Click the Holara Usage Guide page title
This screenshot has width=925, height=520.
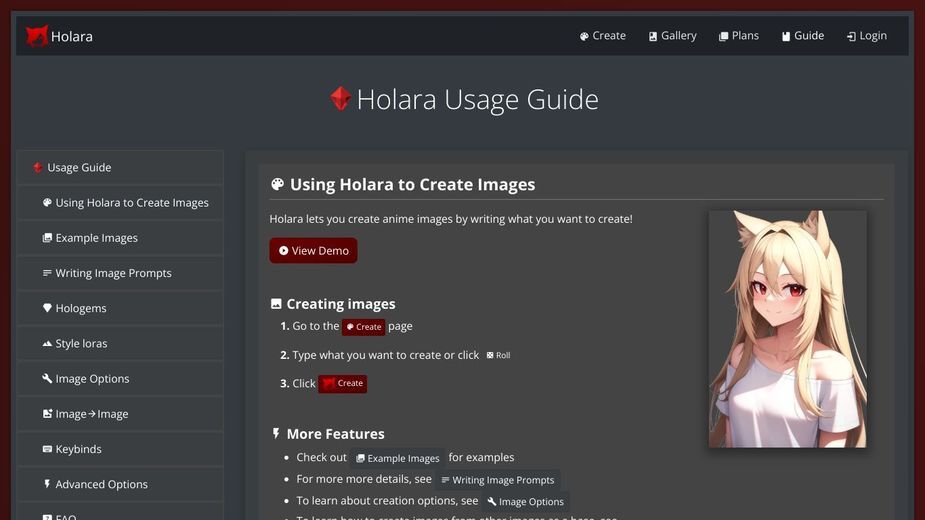pos(477,99)
